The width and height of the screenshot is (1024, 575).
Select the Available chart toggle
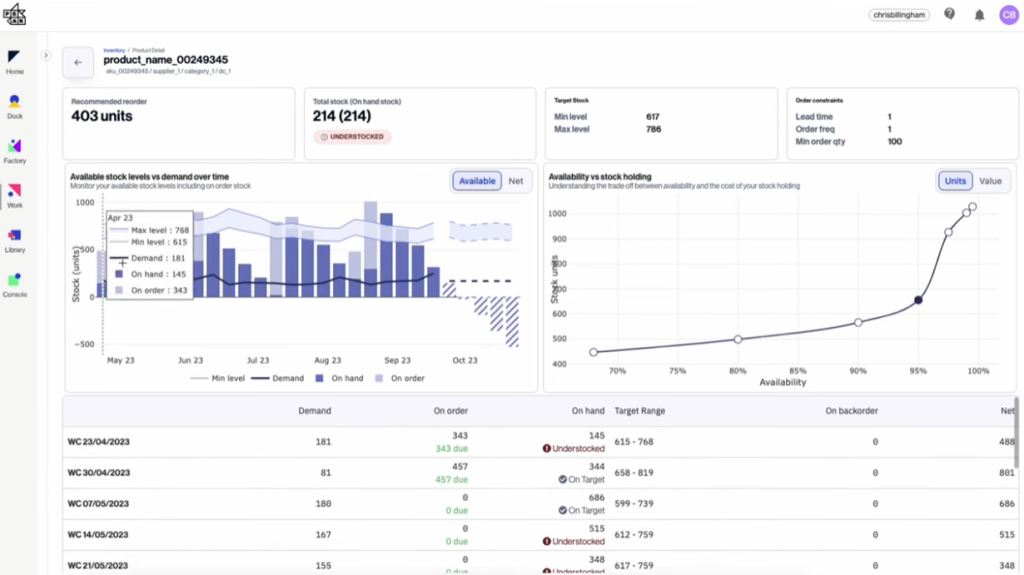(x=477, y=181)
